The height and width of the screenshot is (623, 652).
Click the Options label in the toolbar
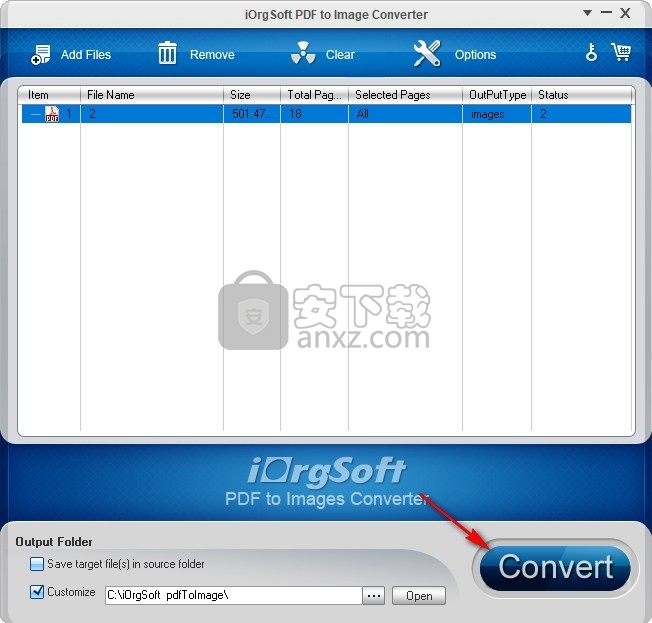(x=475, y=55)
